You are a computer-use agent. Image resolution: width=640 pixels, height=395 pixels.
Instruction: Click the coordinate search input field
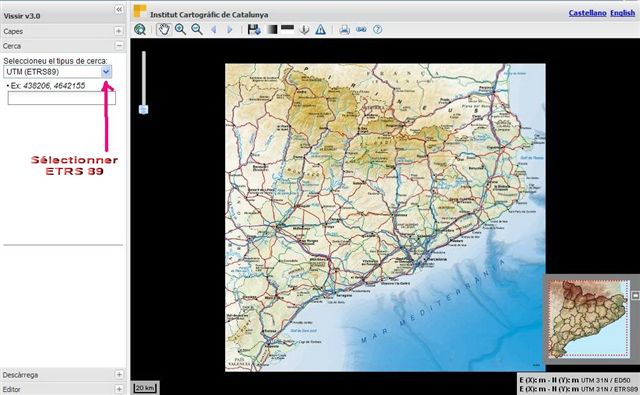coord(62,98)
